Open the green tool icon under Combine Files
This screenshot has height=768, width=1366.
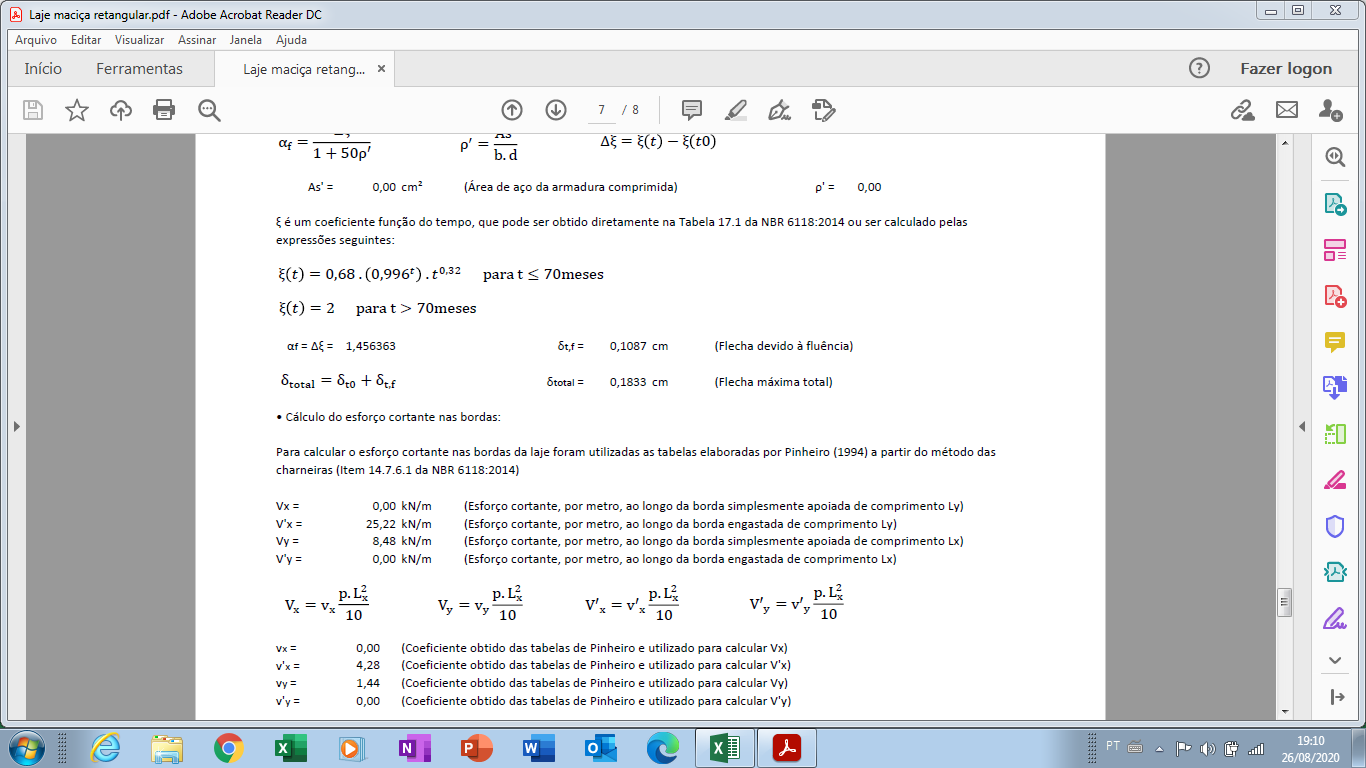(1335, 434)
